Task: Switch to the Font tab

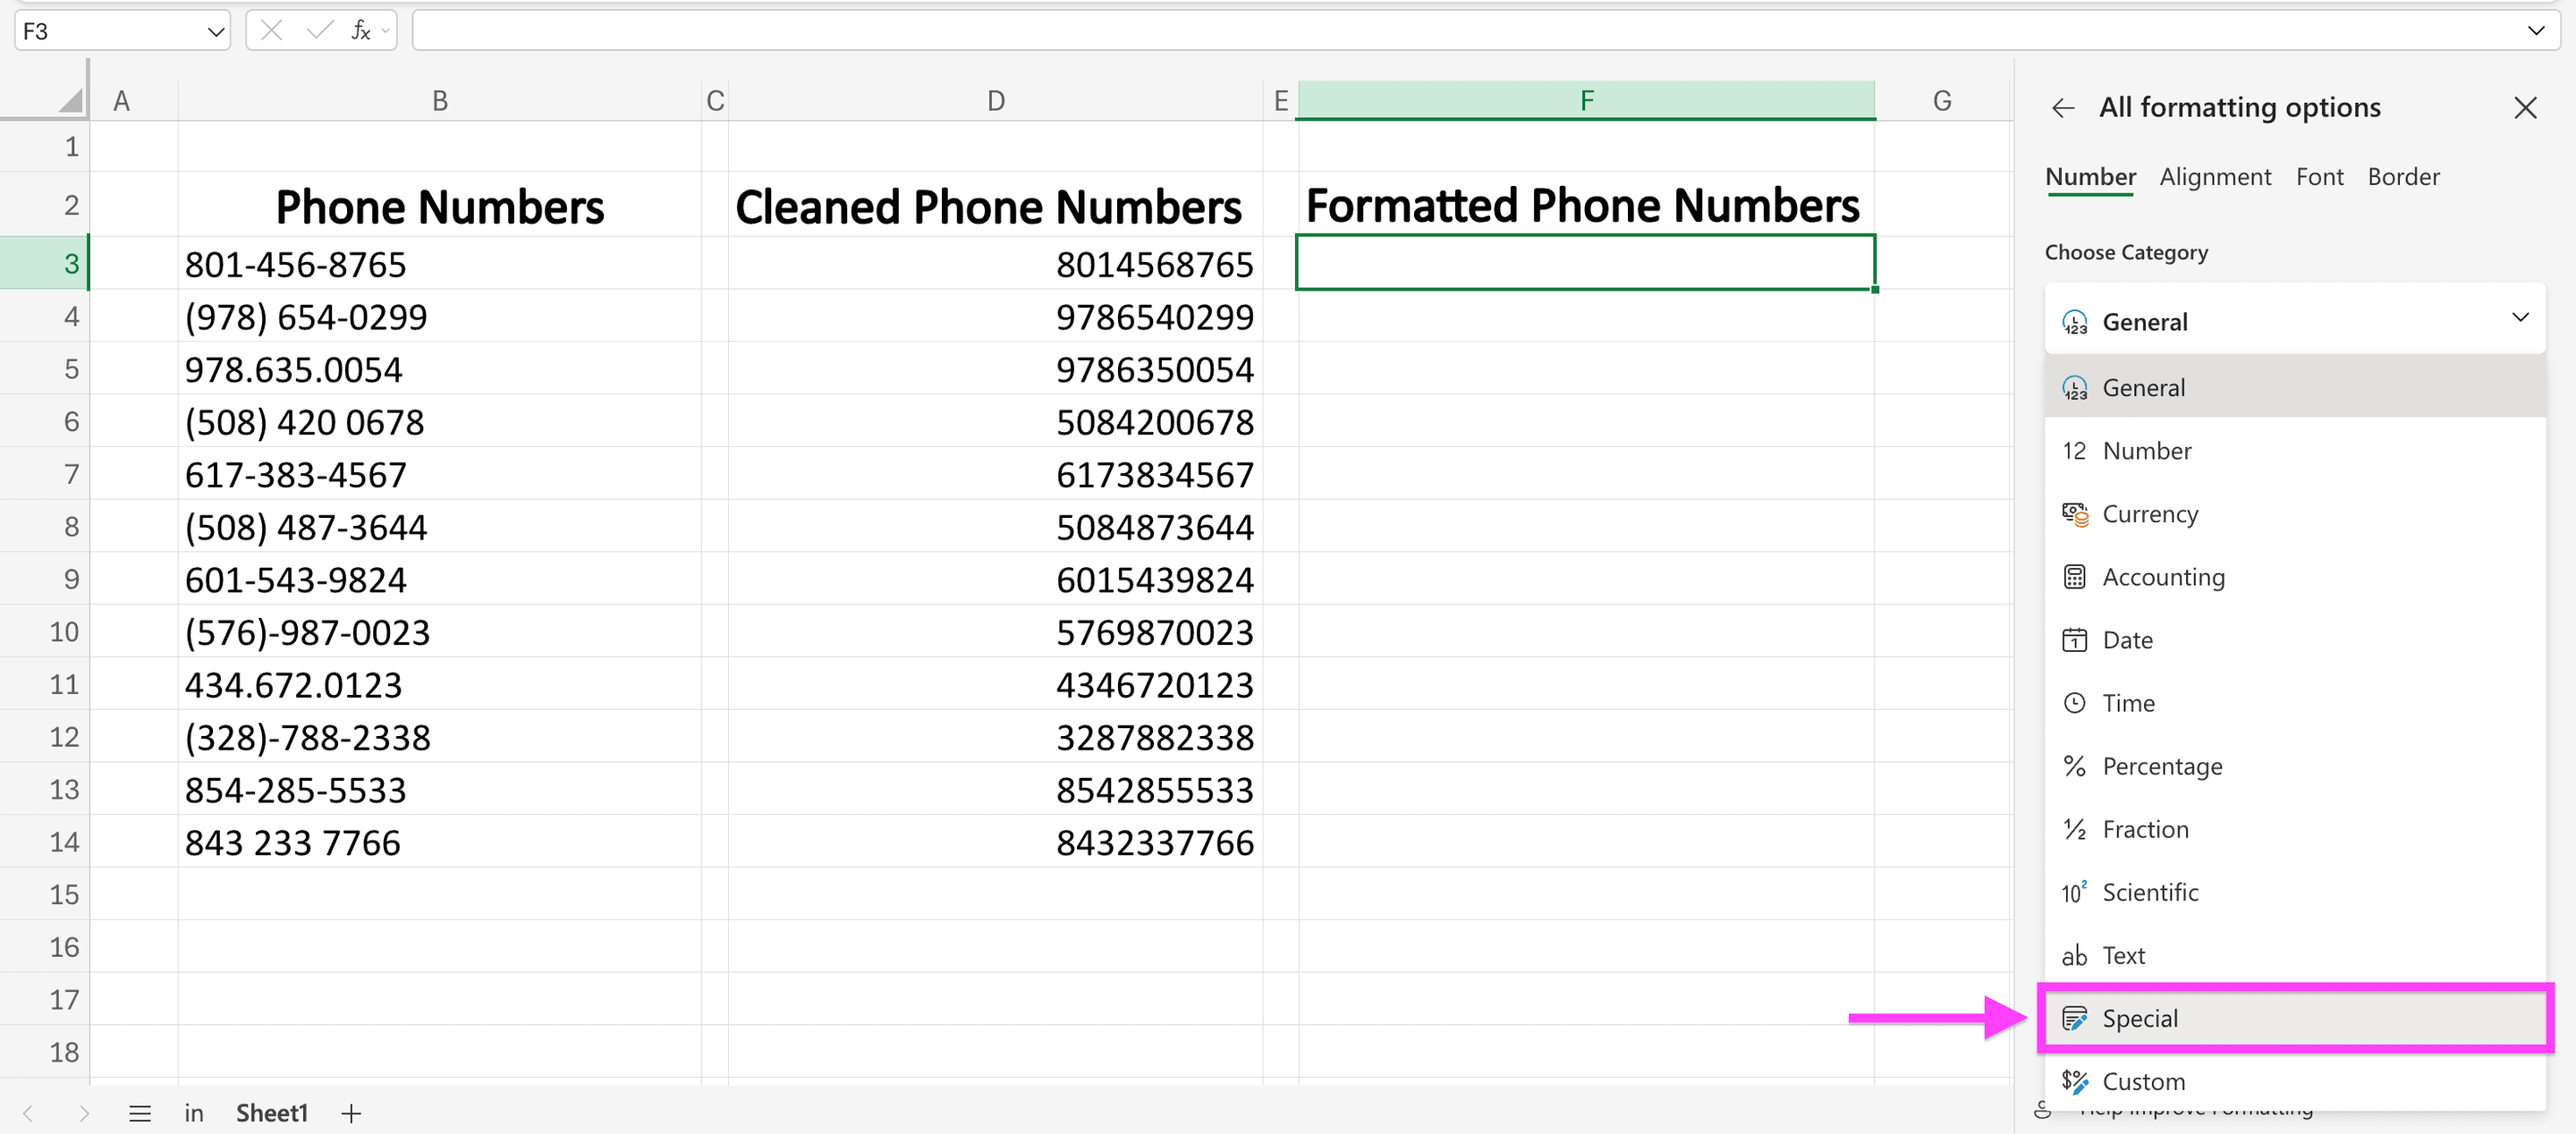Action: click(2319, 177)
